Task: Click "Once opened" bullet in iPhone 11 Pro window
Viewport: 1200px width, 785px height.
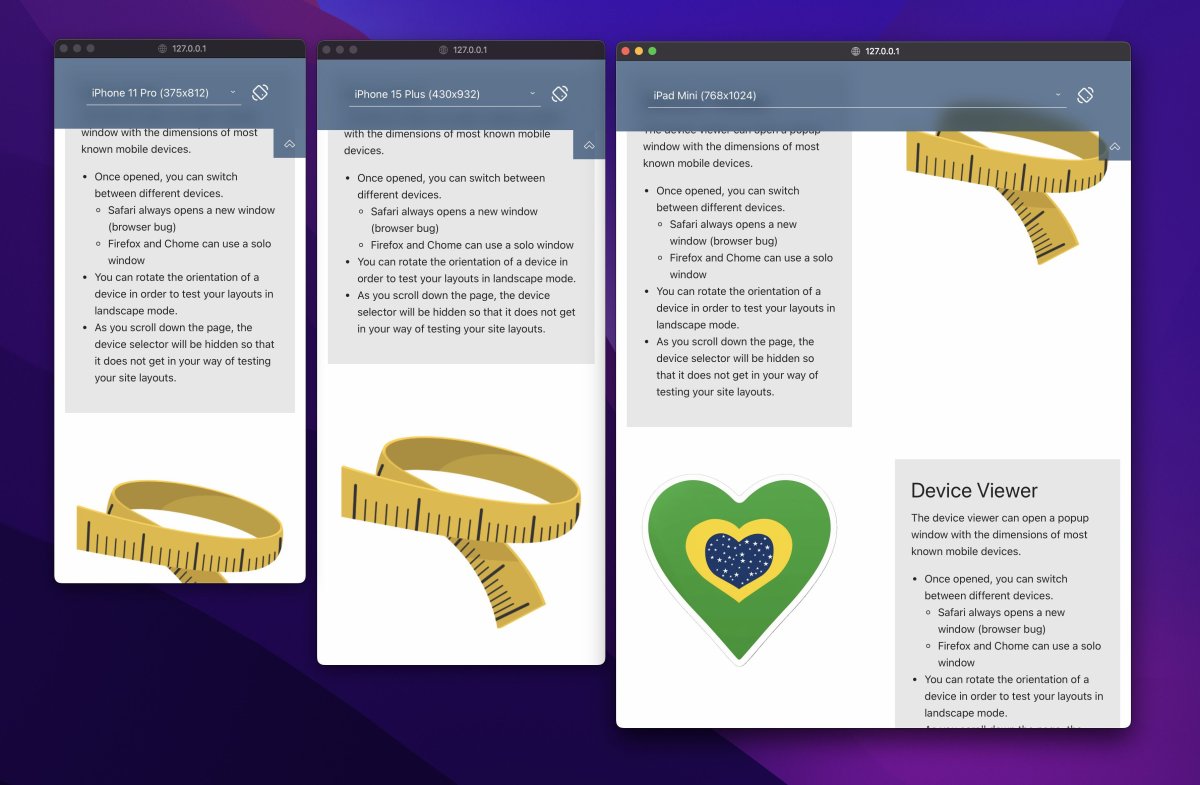Action: 166,185
